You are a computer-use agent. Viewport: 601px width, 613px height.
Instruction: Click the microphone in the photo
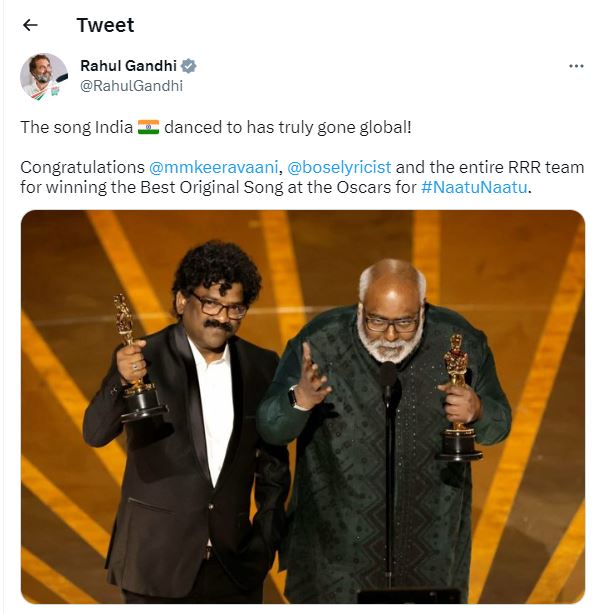click(387, 380)
